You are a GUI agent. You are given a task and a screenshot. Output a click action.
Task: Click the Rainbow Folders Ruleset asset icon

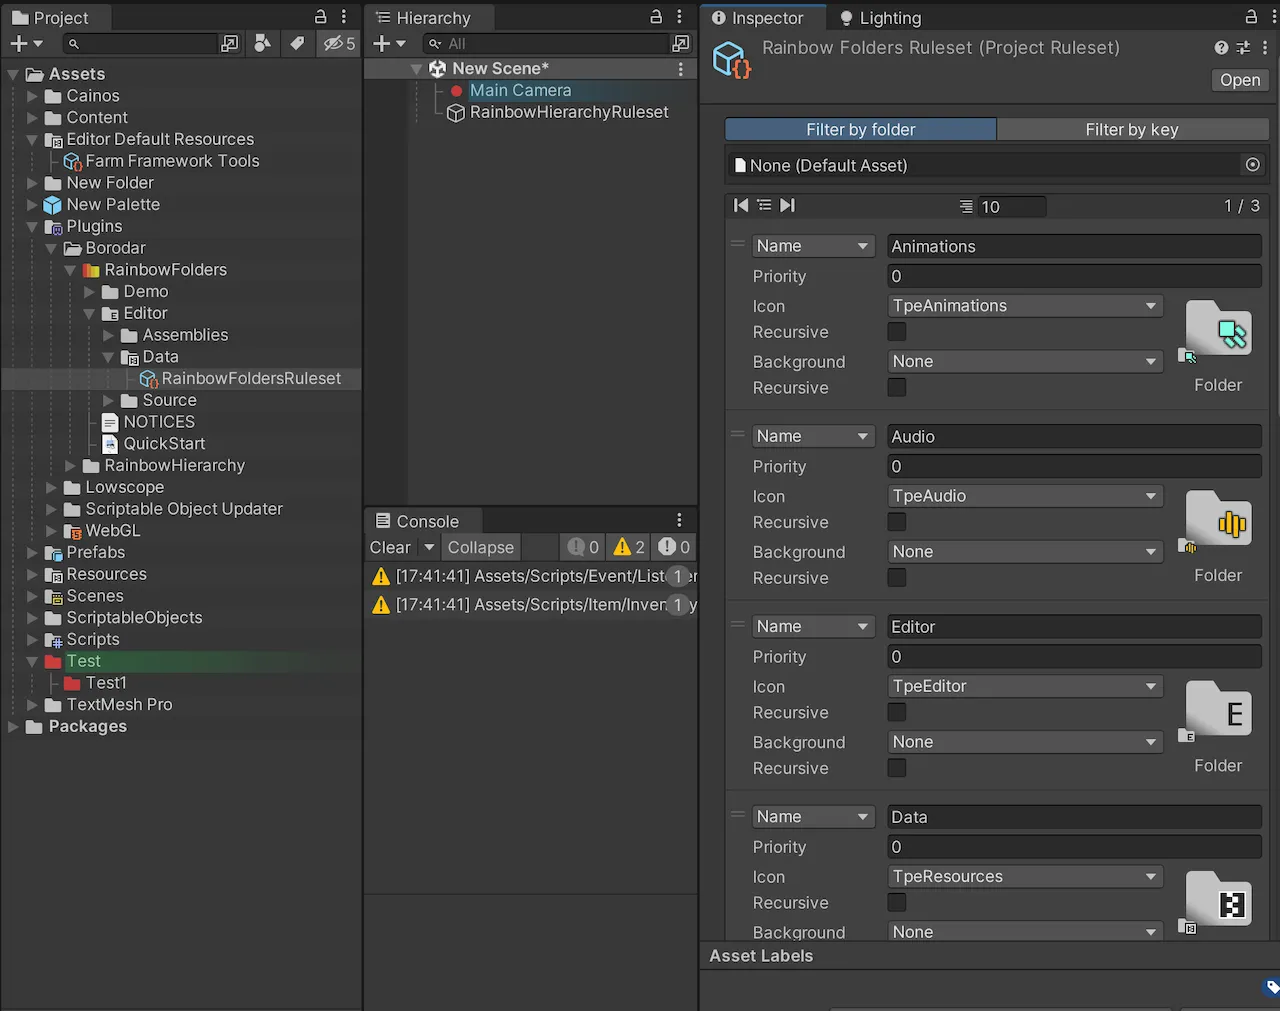[731, 60]
